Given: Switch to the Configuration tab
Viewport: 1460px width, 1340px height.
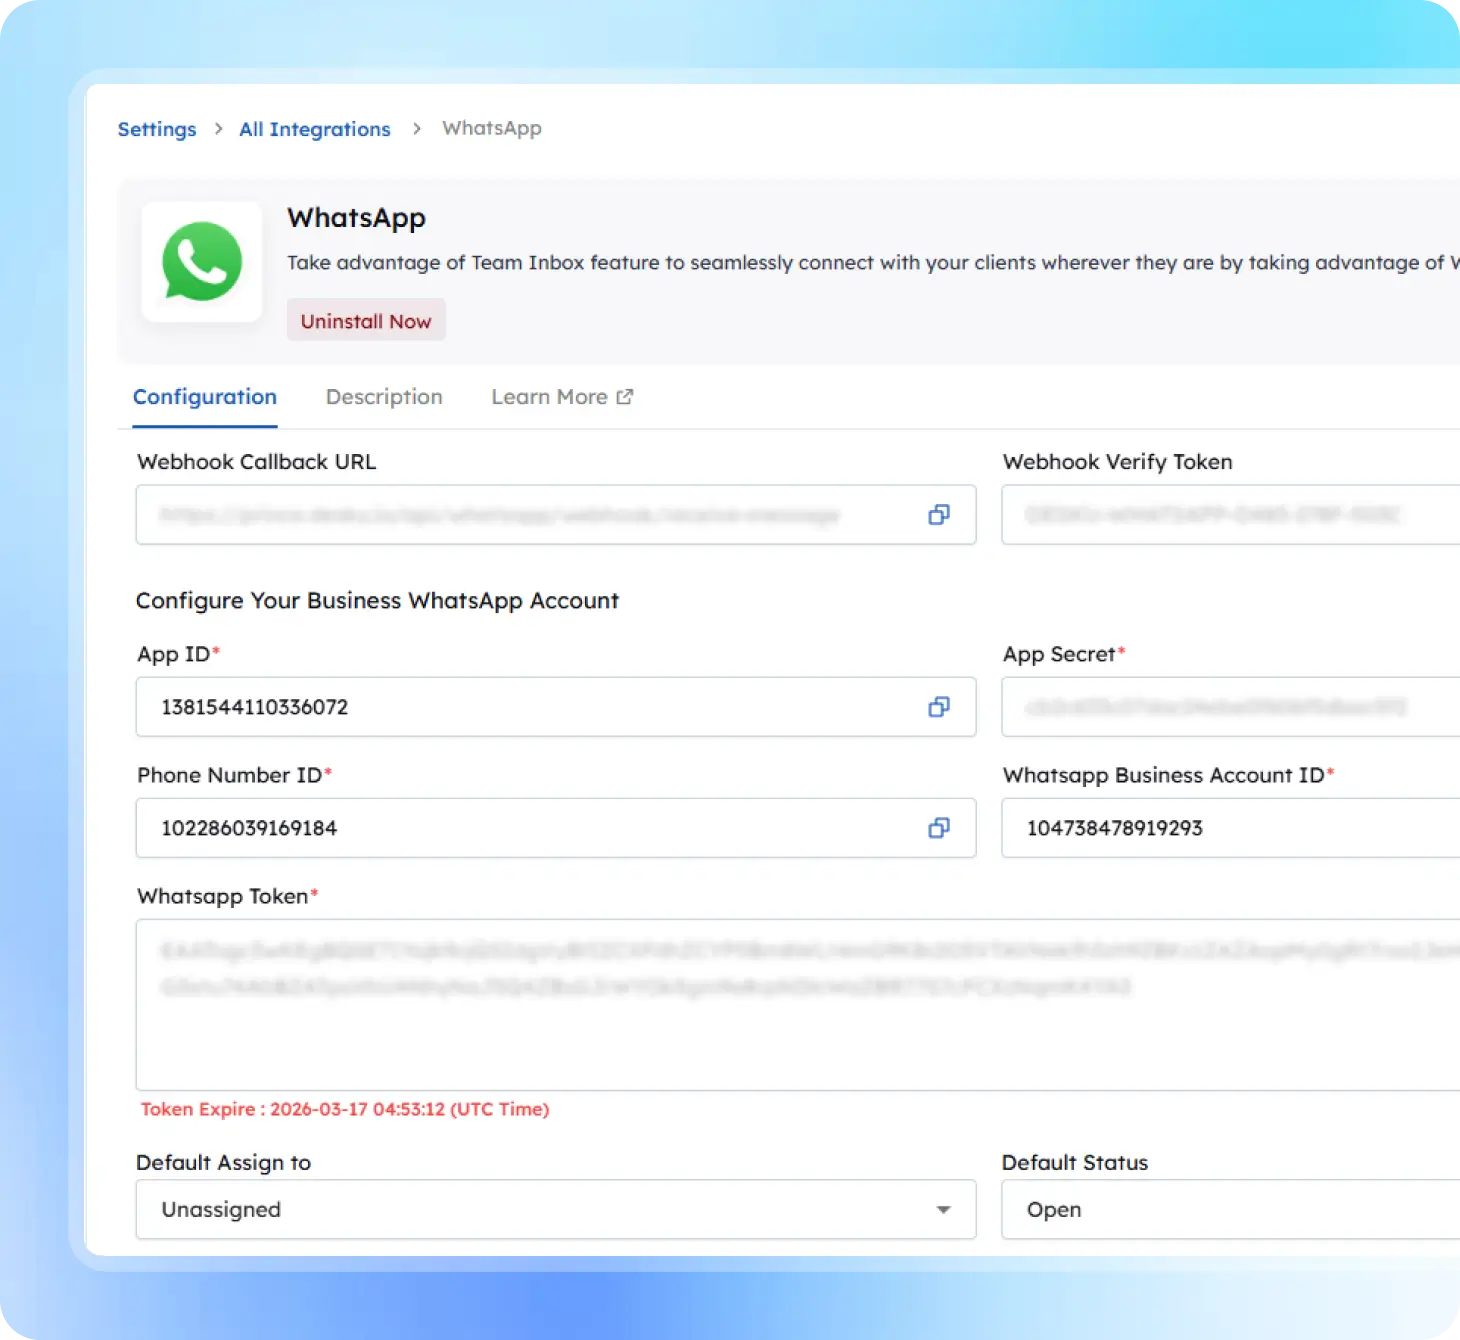Looking at the screenshot, I should [x=205, y=397].
